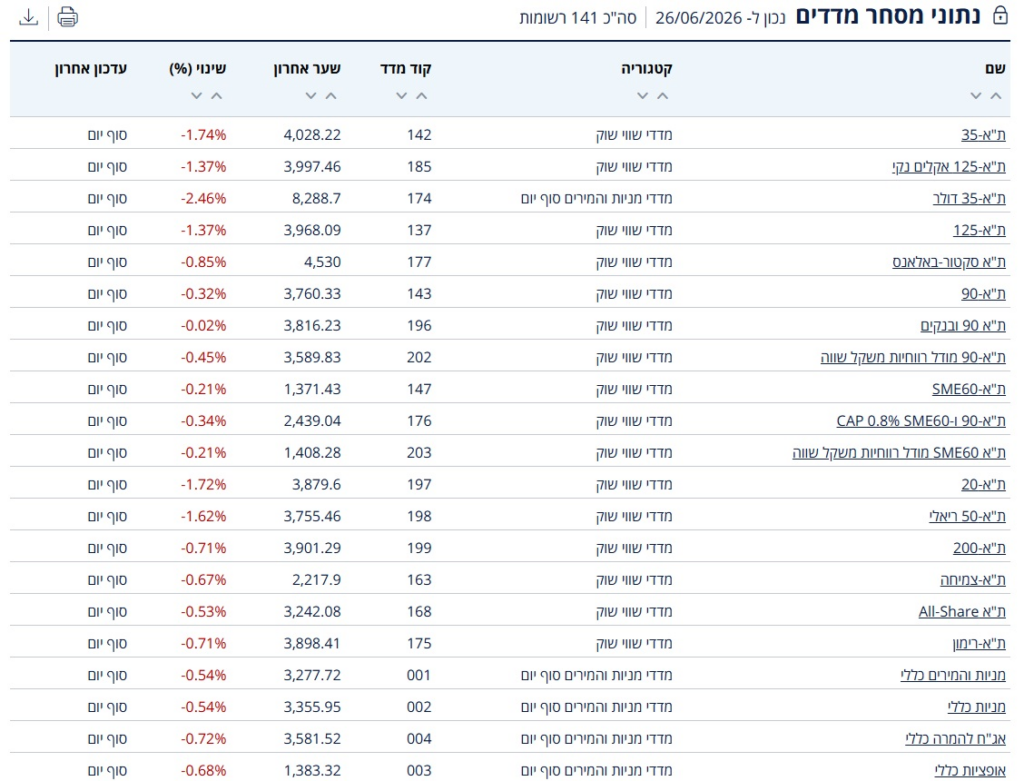The height and width of the screenshot is (781, 1024).
Task: Sort name column ascending with up arrow
Action: 995,96
